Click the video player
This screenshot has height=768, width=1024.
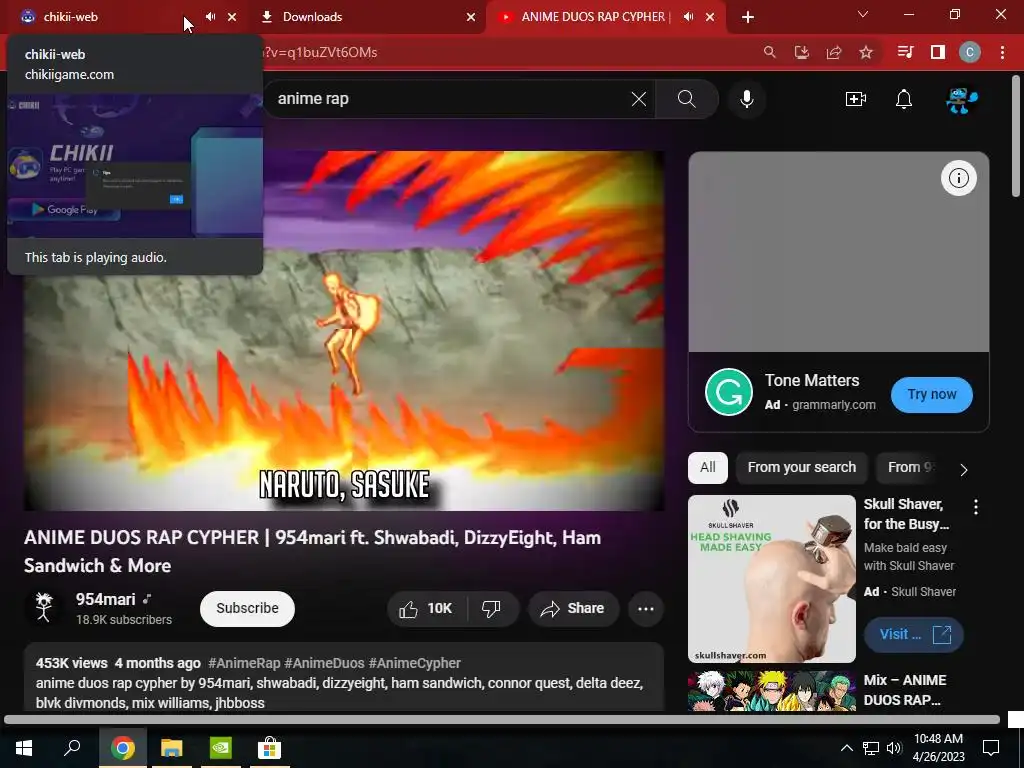click(x=344, y=330)
